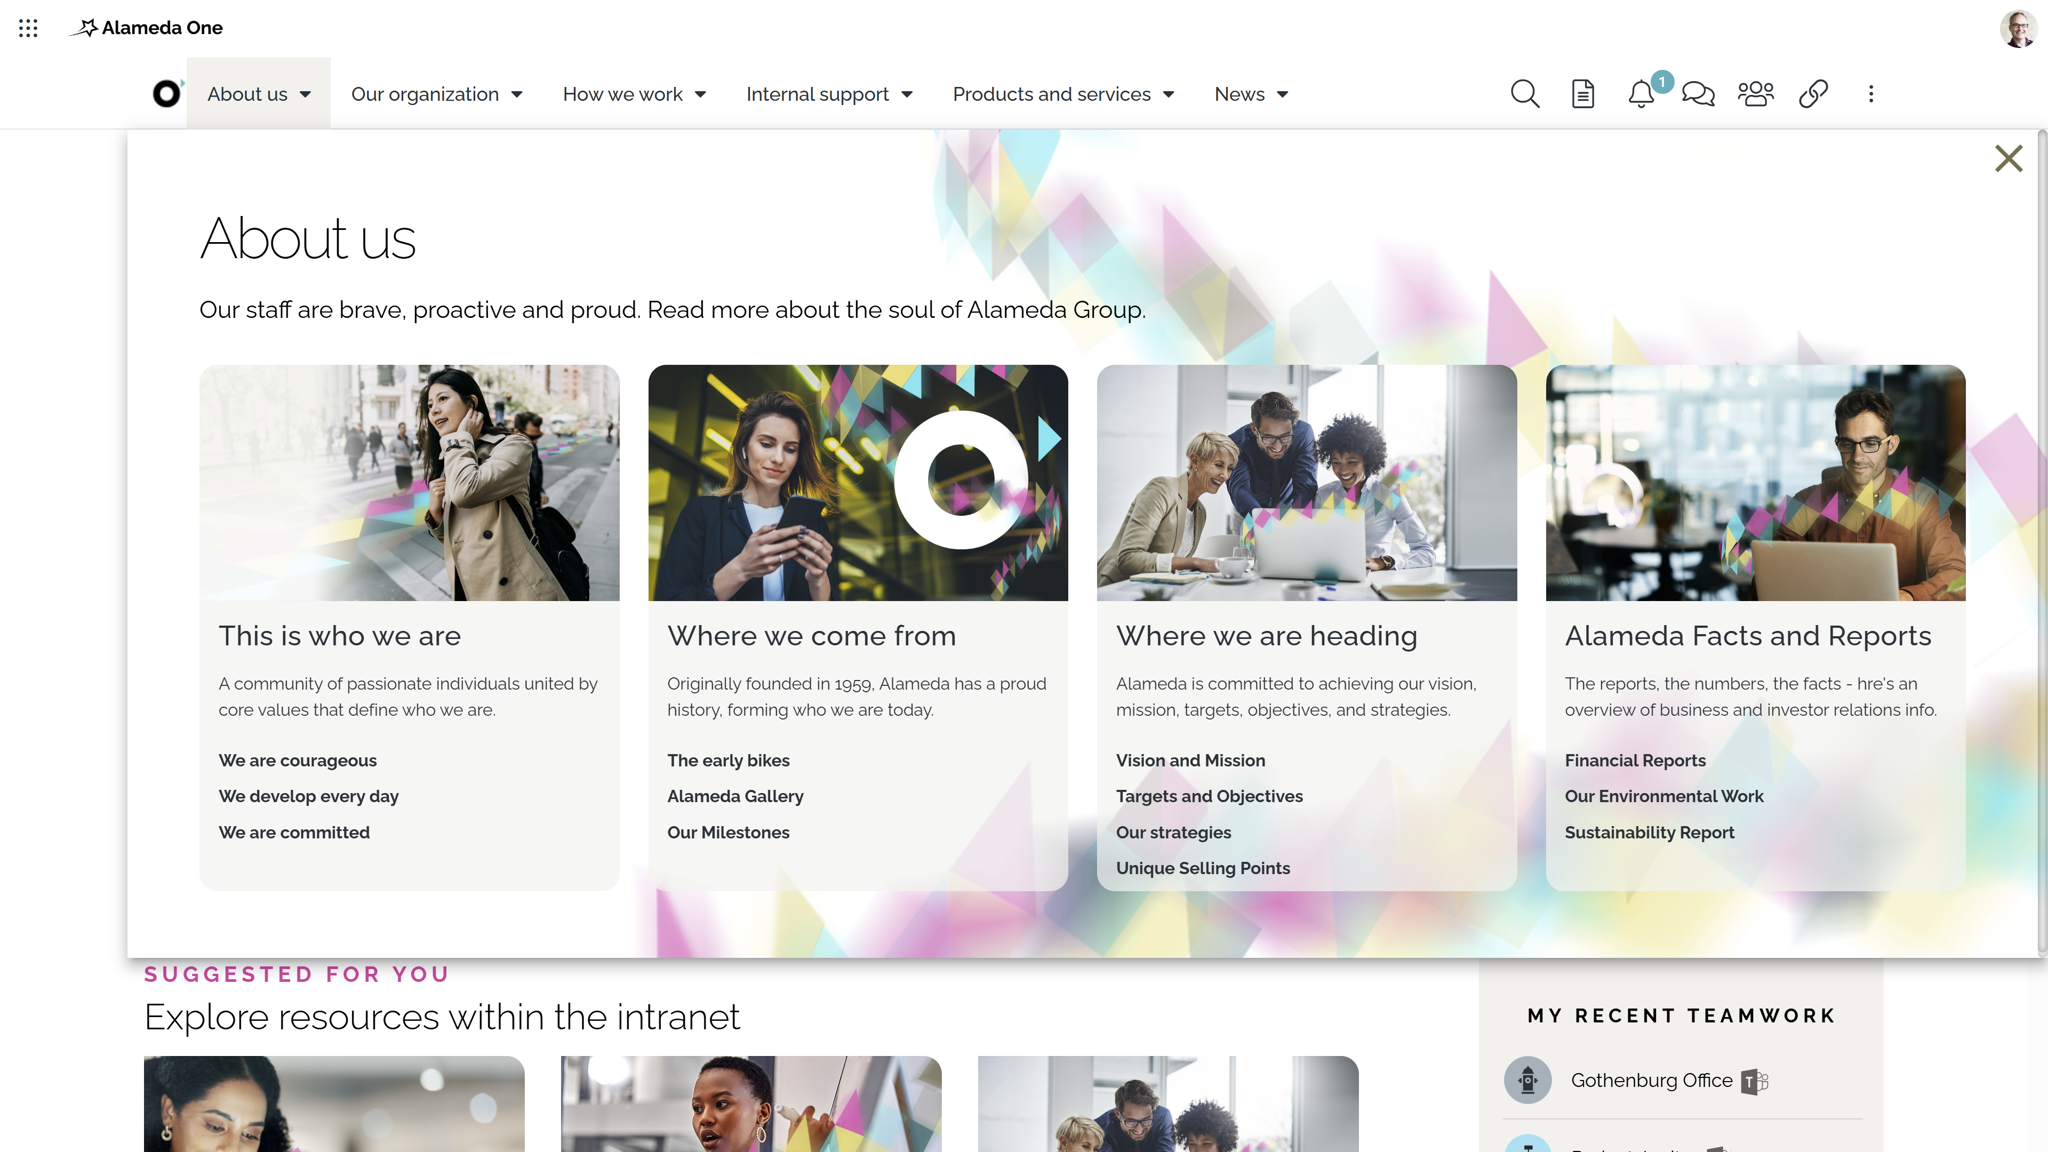Image resolution: width=2048 pixels, height=1152 pixels.
Task: Click the notification count badge
Action: coord(1661,82)
